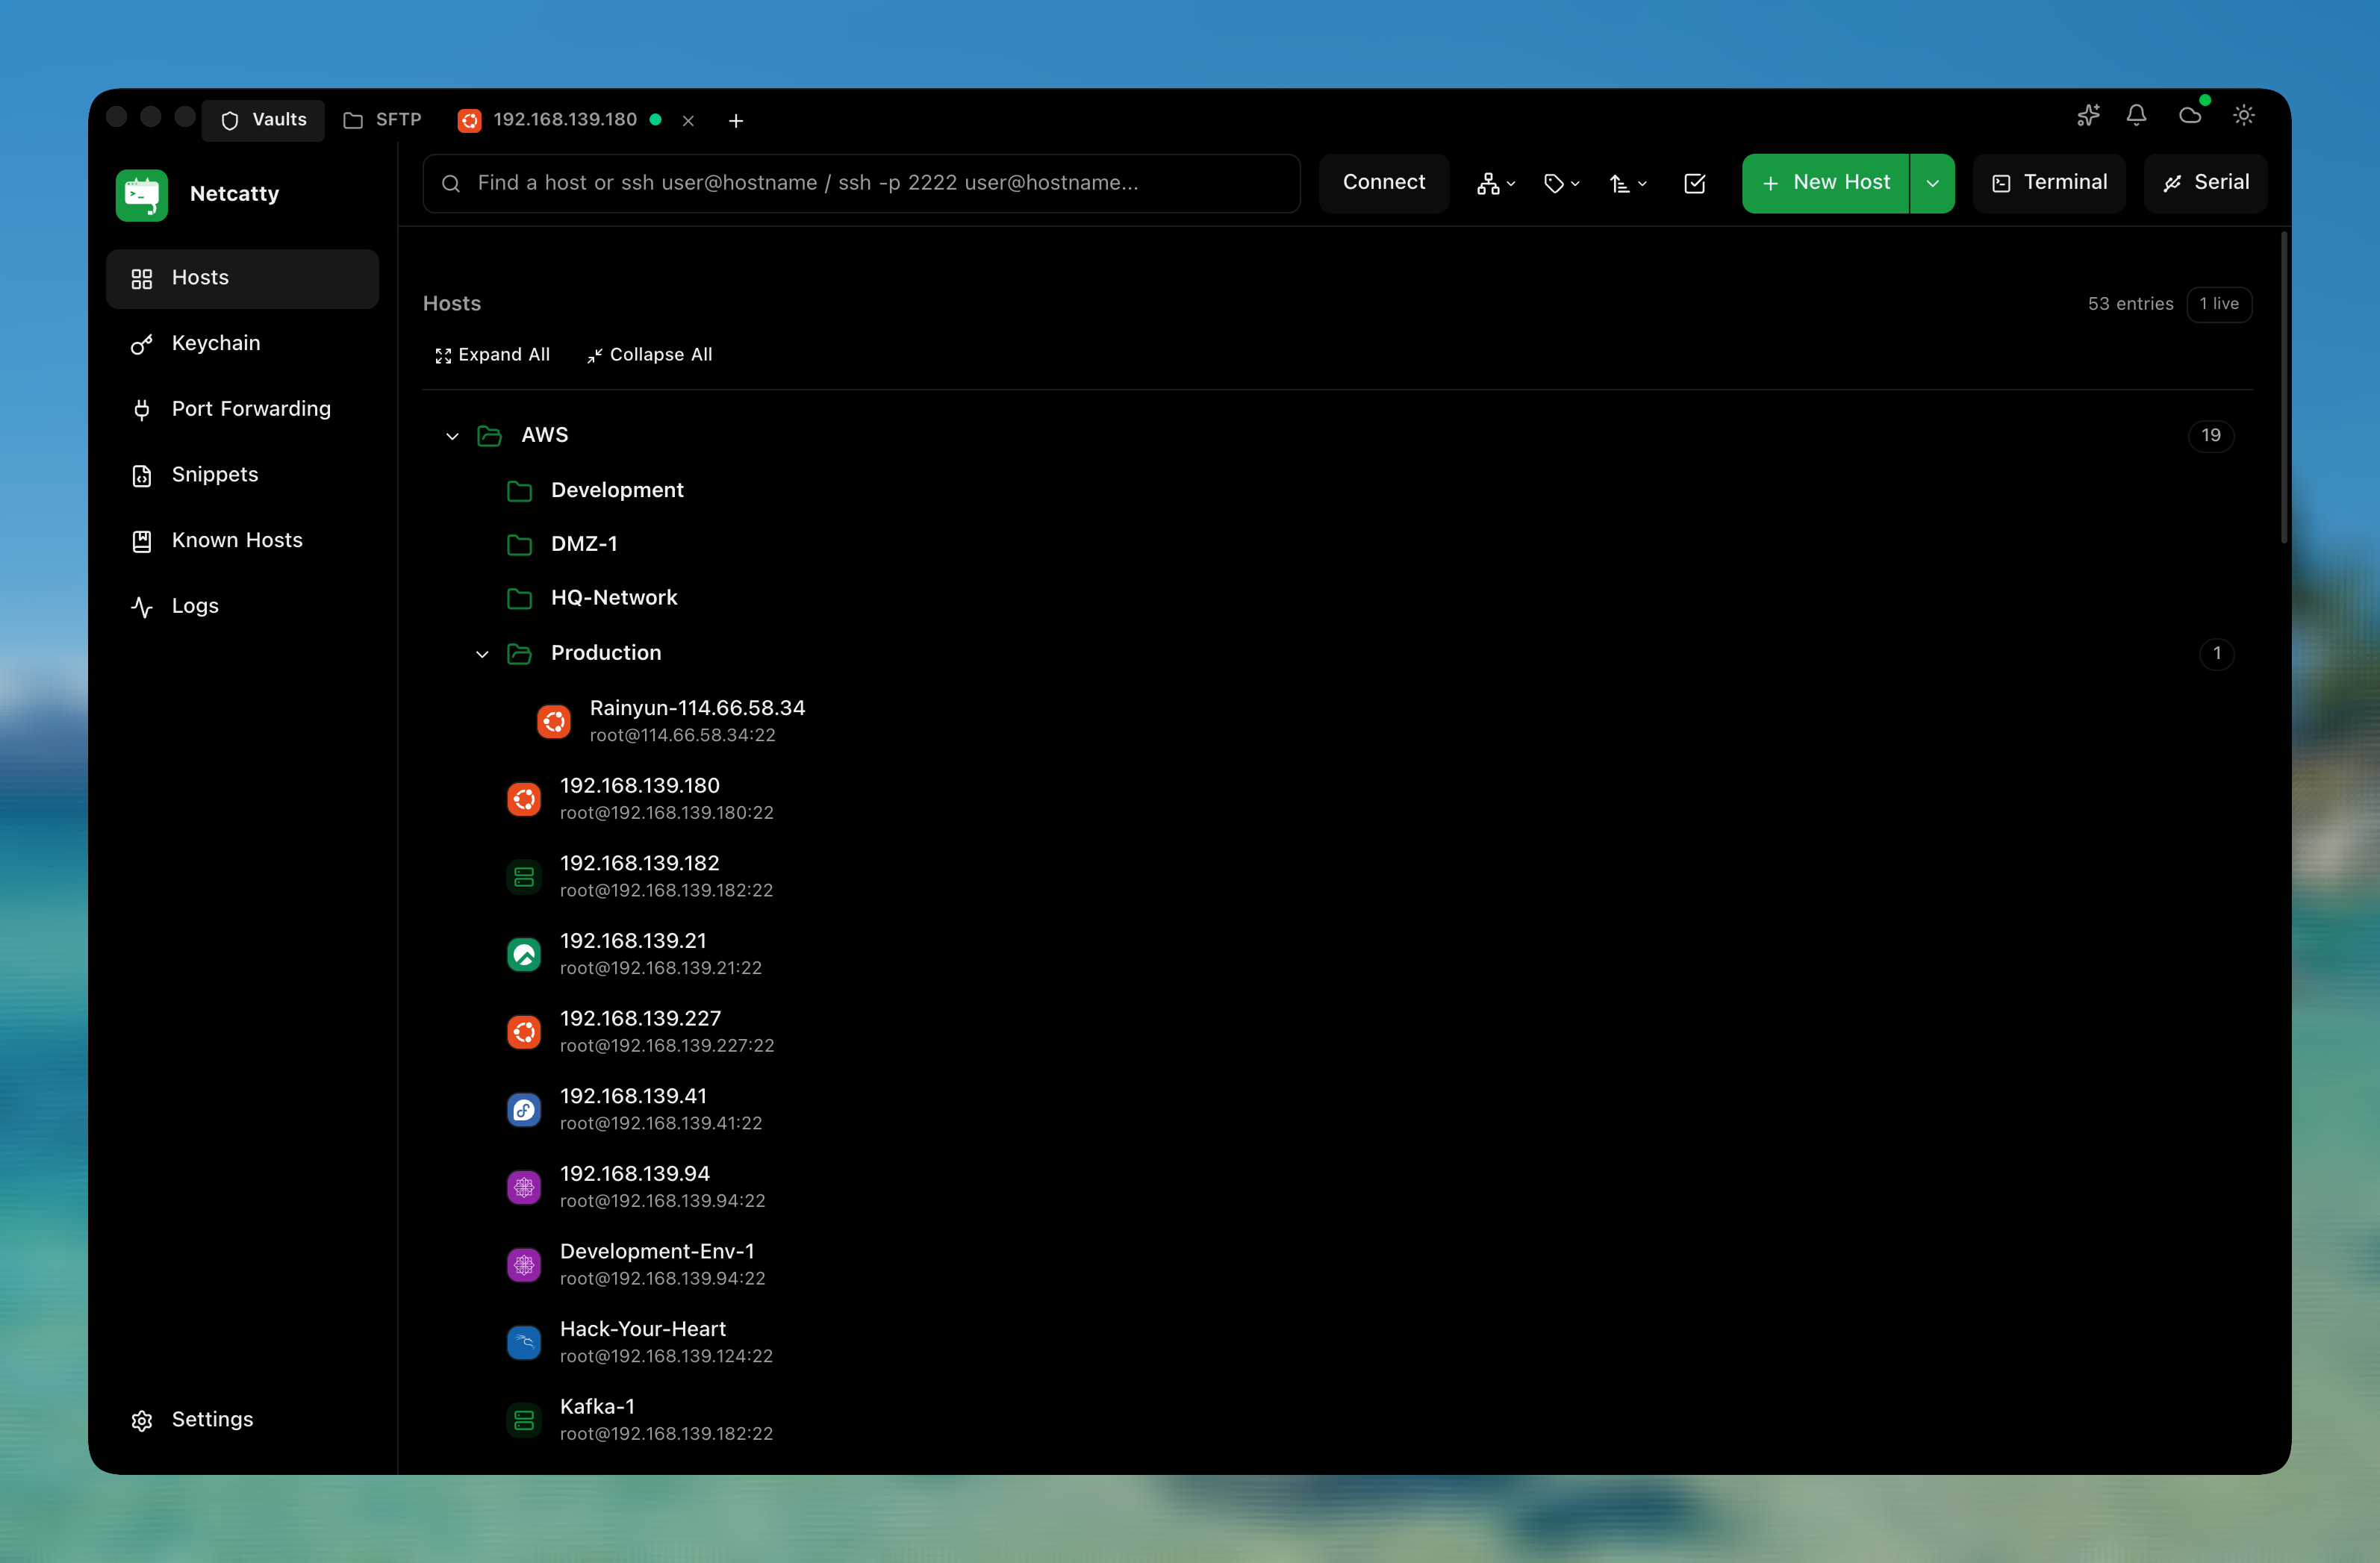Open the group view dropdown
This screenshot has height=1563, width=2380.
click(1496, 183)
